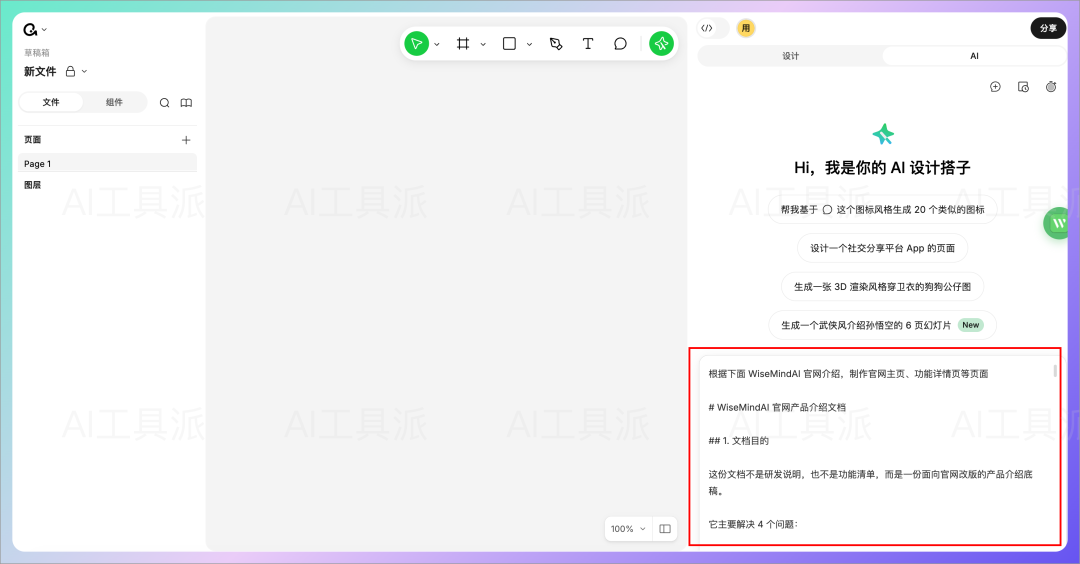Screen dimensions: 1080x564
Task: Click the AI input box scrollbar
Action: (x=1055, y=370)
